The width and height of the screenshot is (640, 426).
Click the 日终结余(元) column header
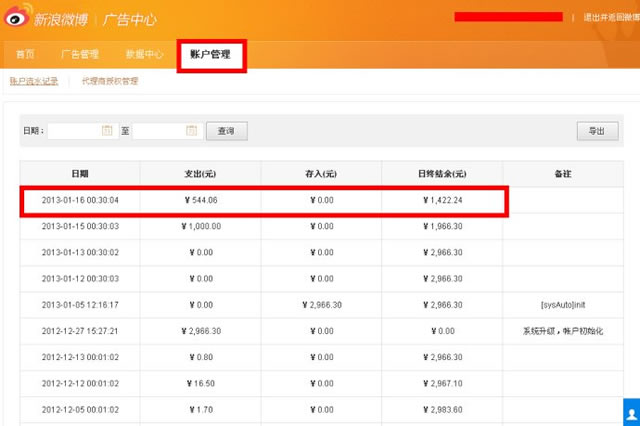(x=441, y=174)
